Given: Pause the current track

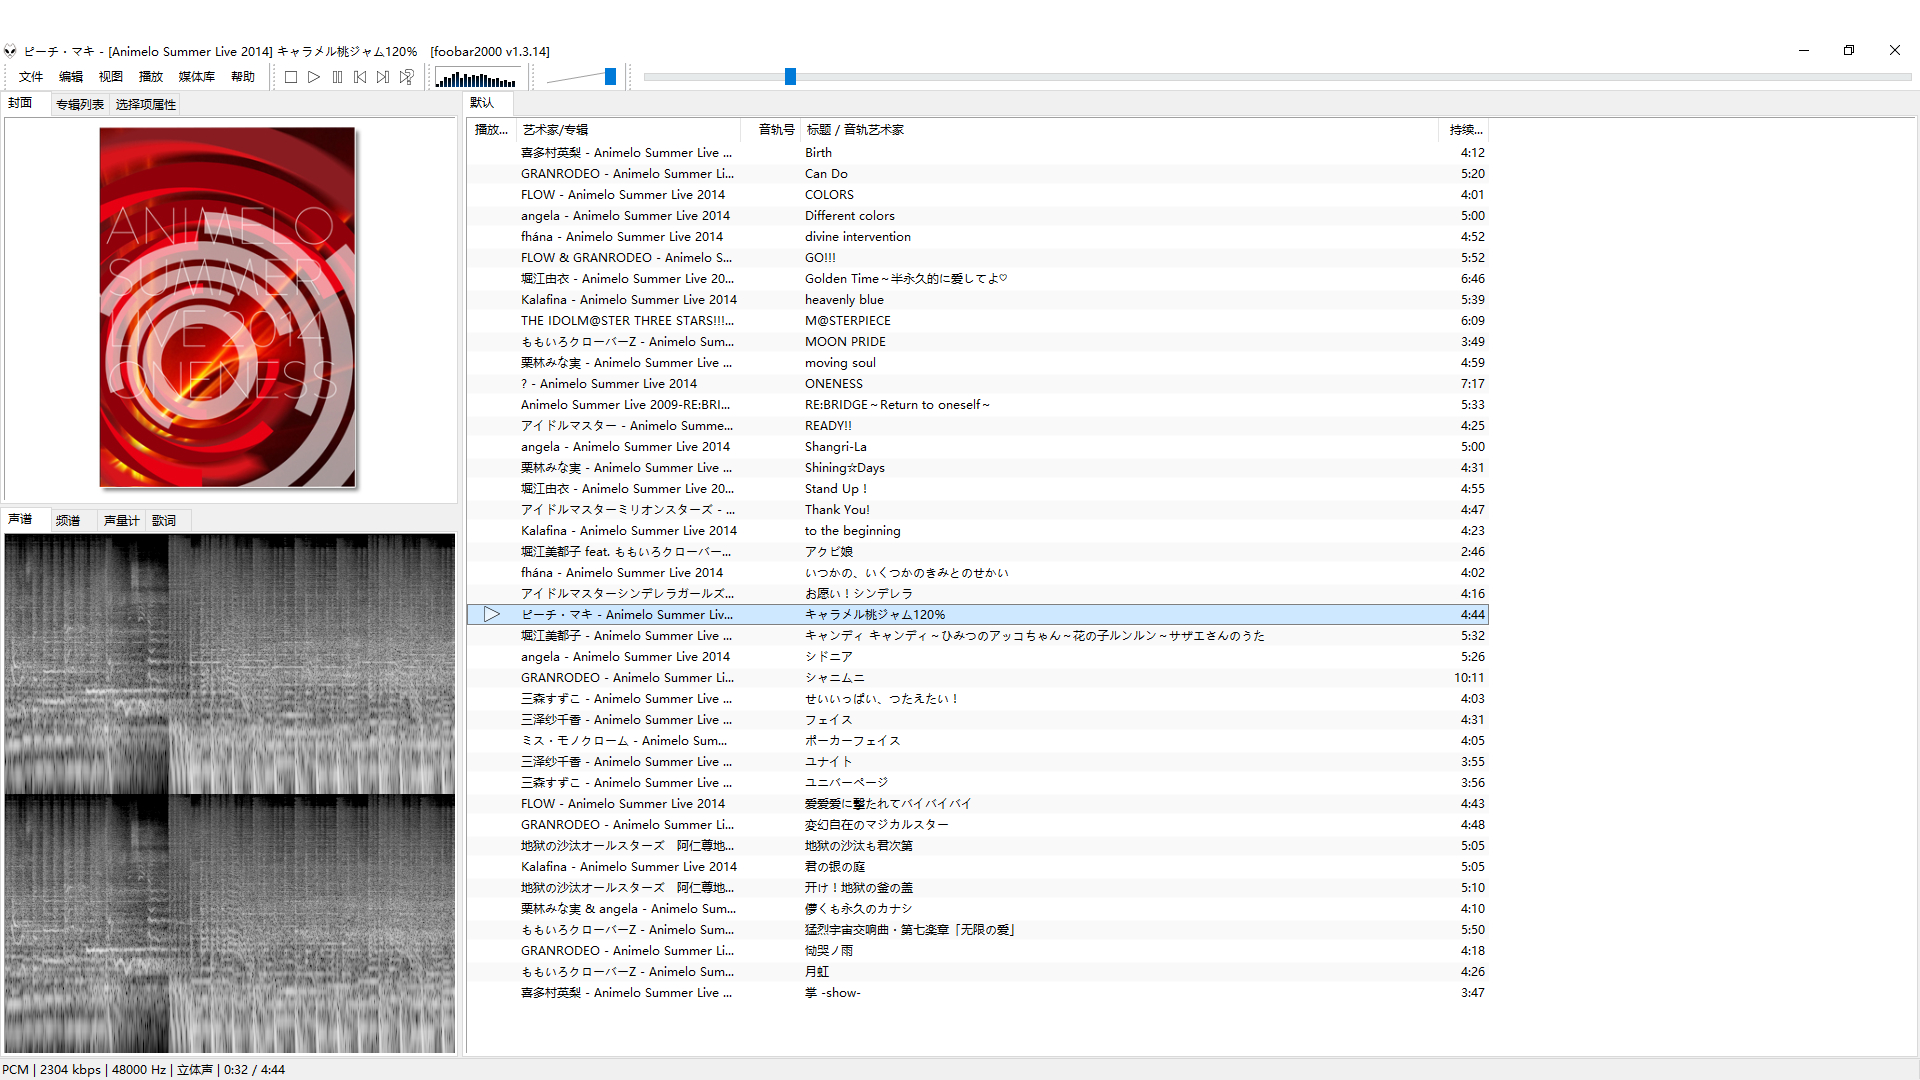Looking at the screenshot, I should (x=337, y=77).
